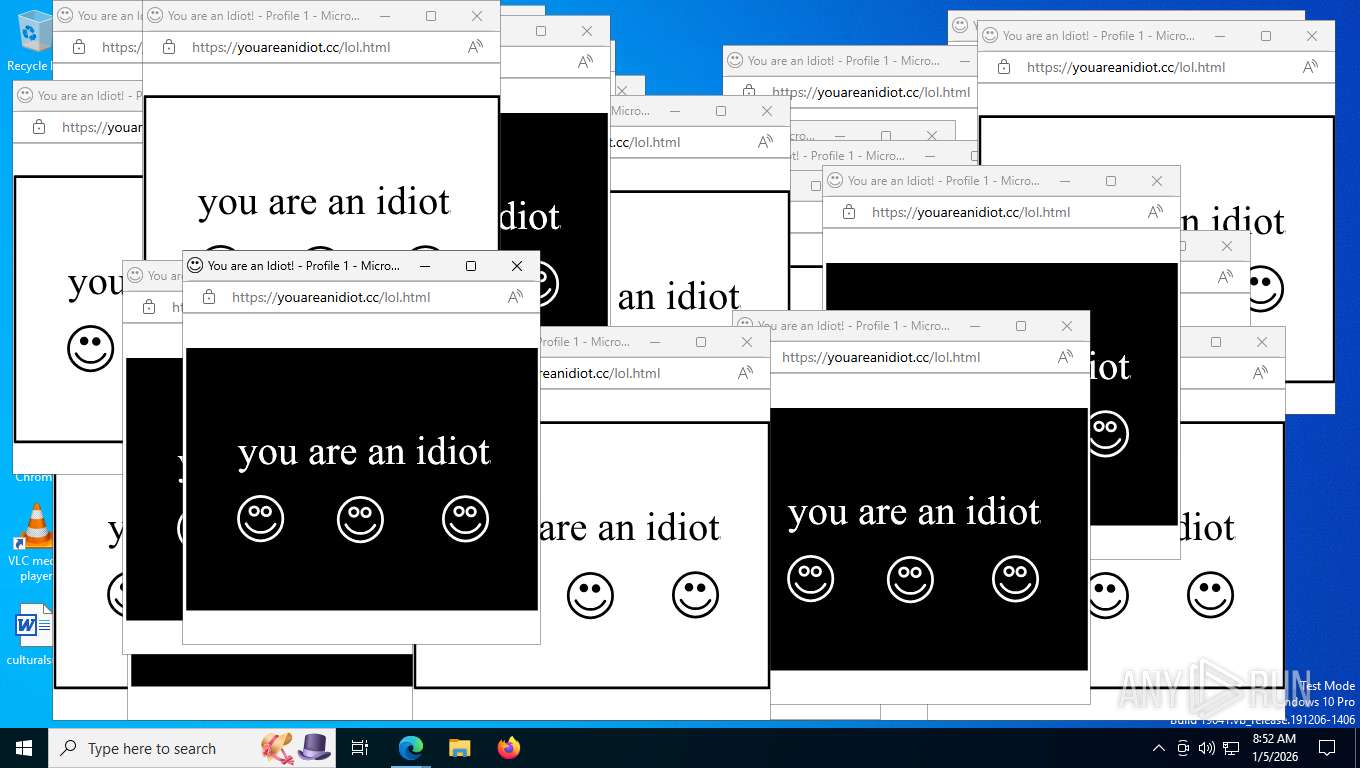Image resolution: width=1360 pixels, height=768 pixels.
Task: Click the right smiley in the lower-right black window
Action: (1015, 579)
